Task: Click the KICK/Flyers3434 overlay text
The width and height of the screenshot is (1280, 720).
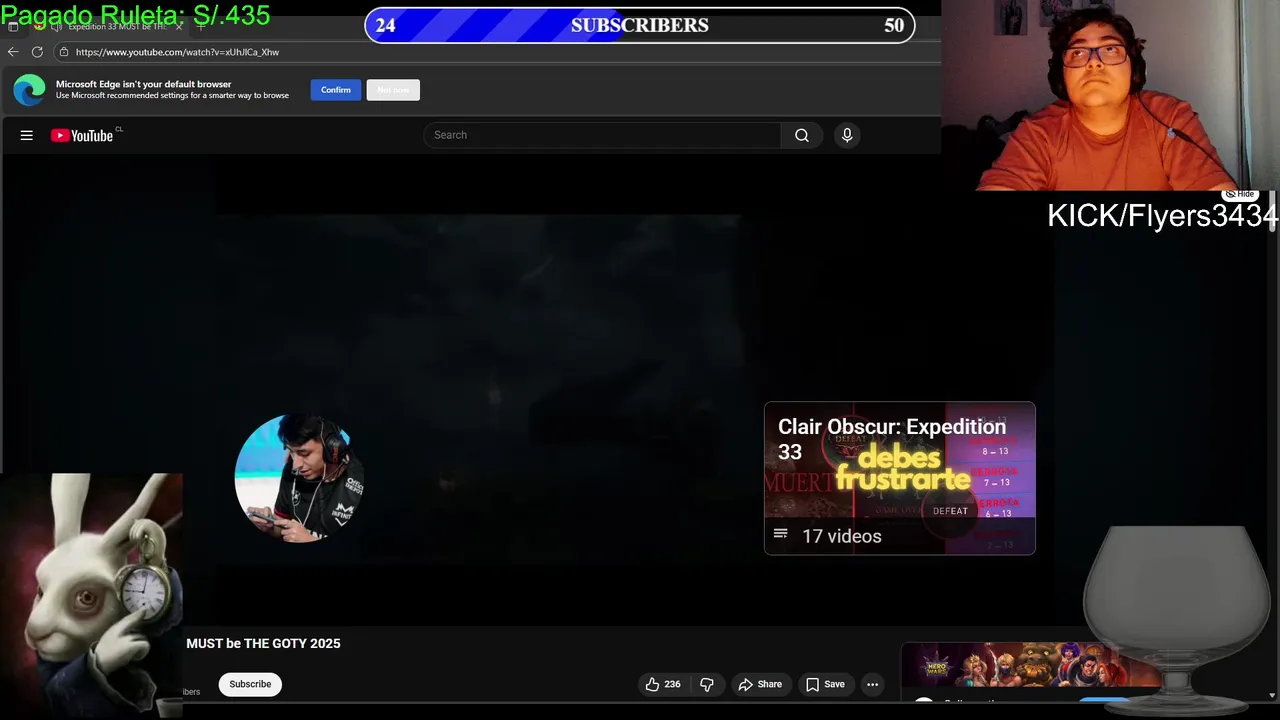Action: tap(1162, 215)
